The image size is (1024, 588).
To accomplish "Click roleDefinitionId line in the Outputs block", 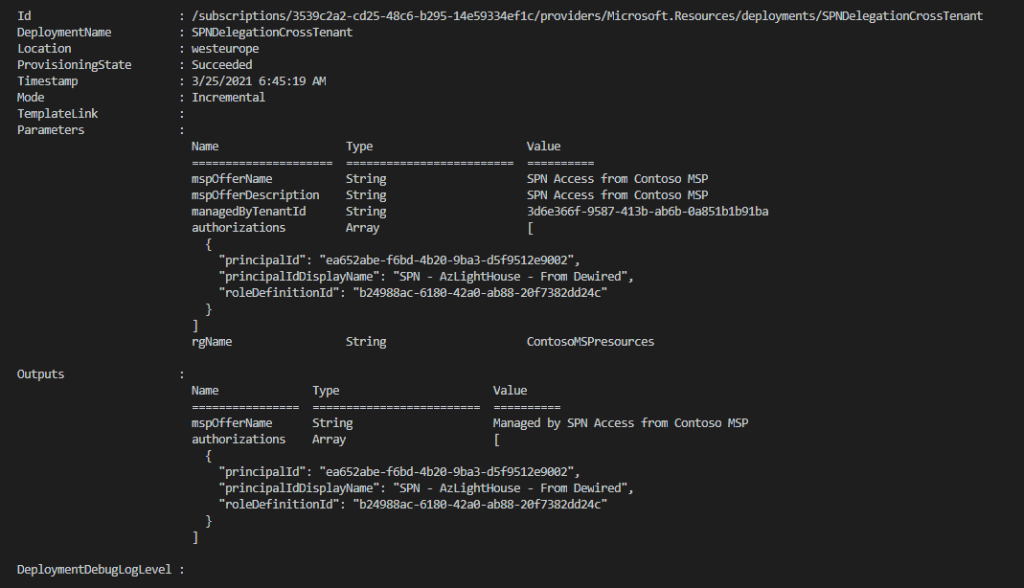I will coord(413,504).
